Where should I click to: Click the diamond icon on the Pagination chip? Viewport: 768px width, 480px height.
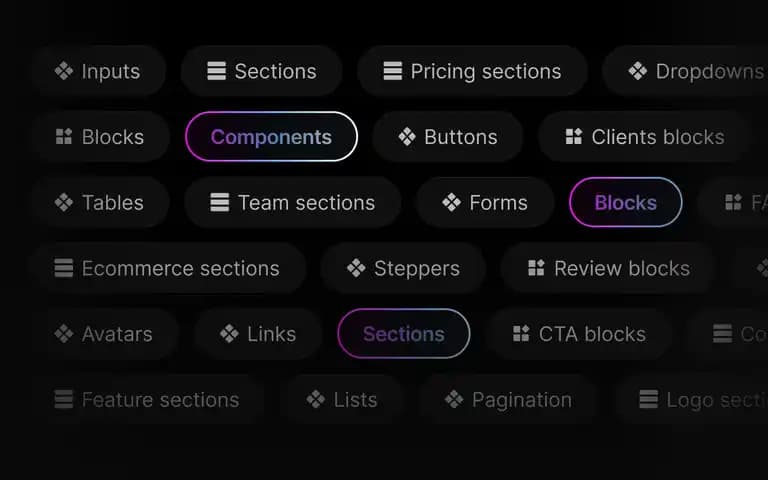[454, 399]
